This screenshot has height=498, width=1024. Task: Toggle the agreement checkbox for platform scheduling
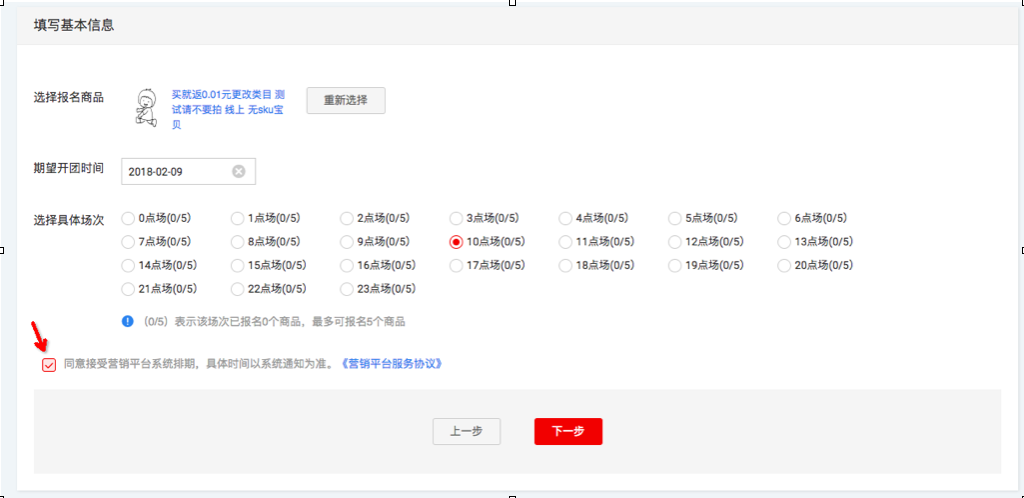click(49, 365)
